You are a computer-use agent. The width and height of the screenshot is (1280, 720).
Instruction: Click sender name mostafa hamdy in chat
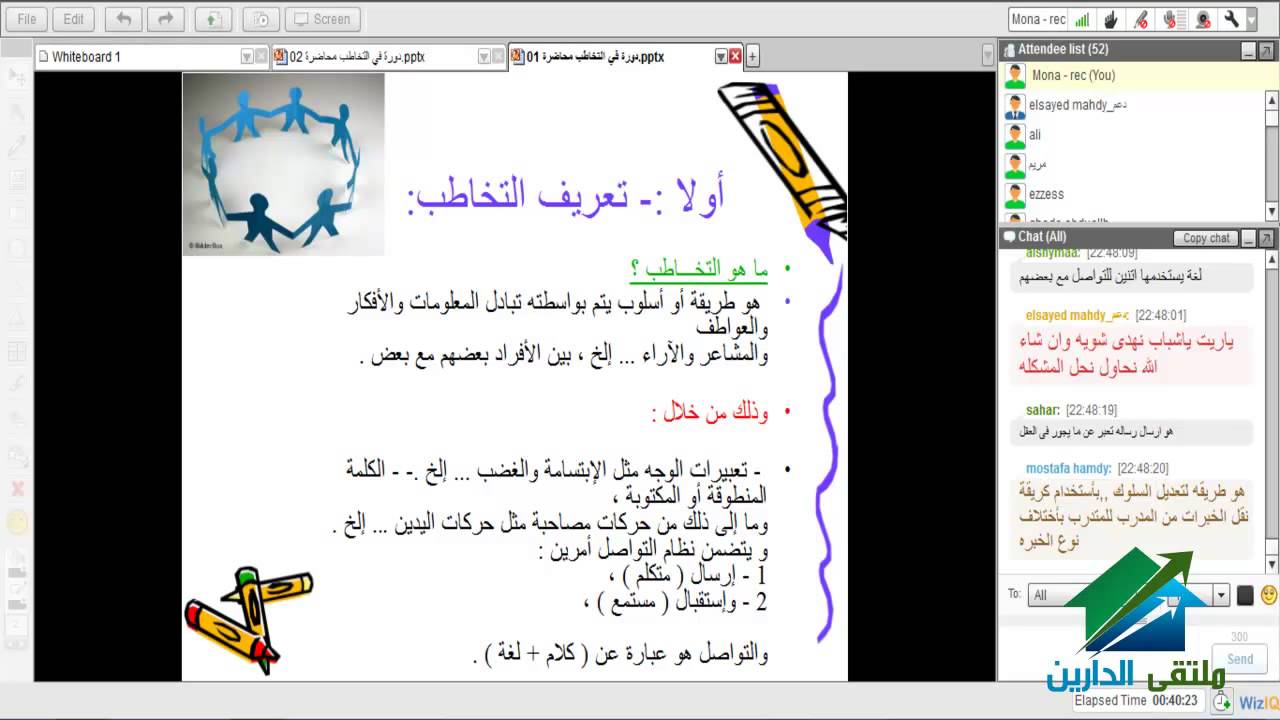coord(1068,468)
